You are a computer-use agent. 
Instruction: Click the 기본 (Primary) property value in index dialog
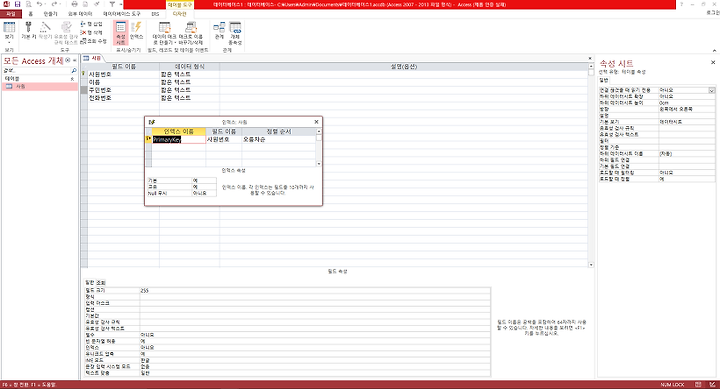click(203, 180)
